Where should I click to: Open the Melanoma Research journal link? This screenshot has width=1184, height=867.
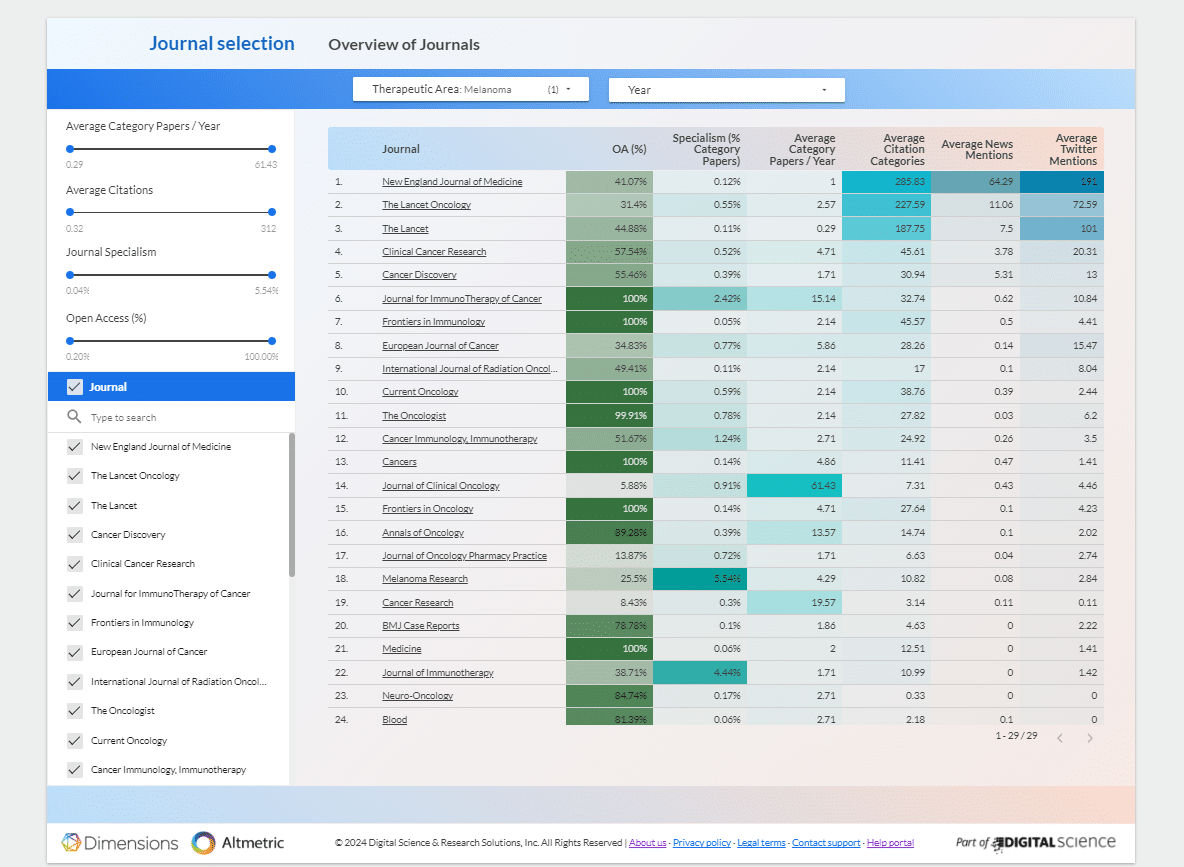click(425, 579)
